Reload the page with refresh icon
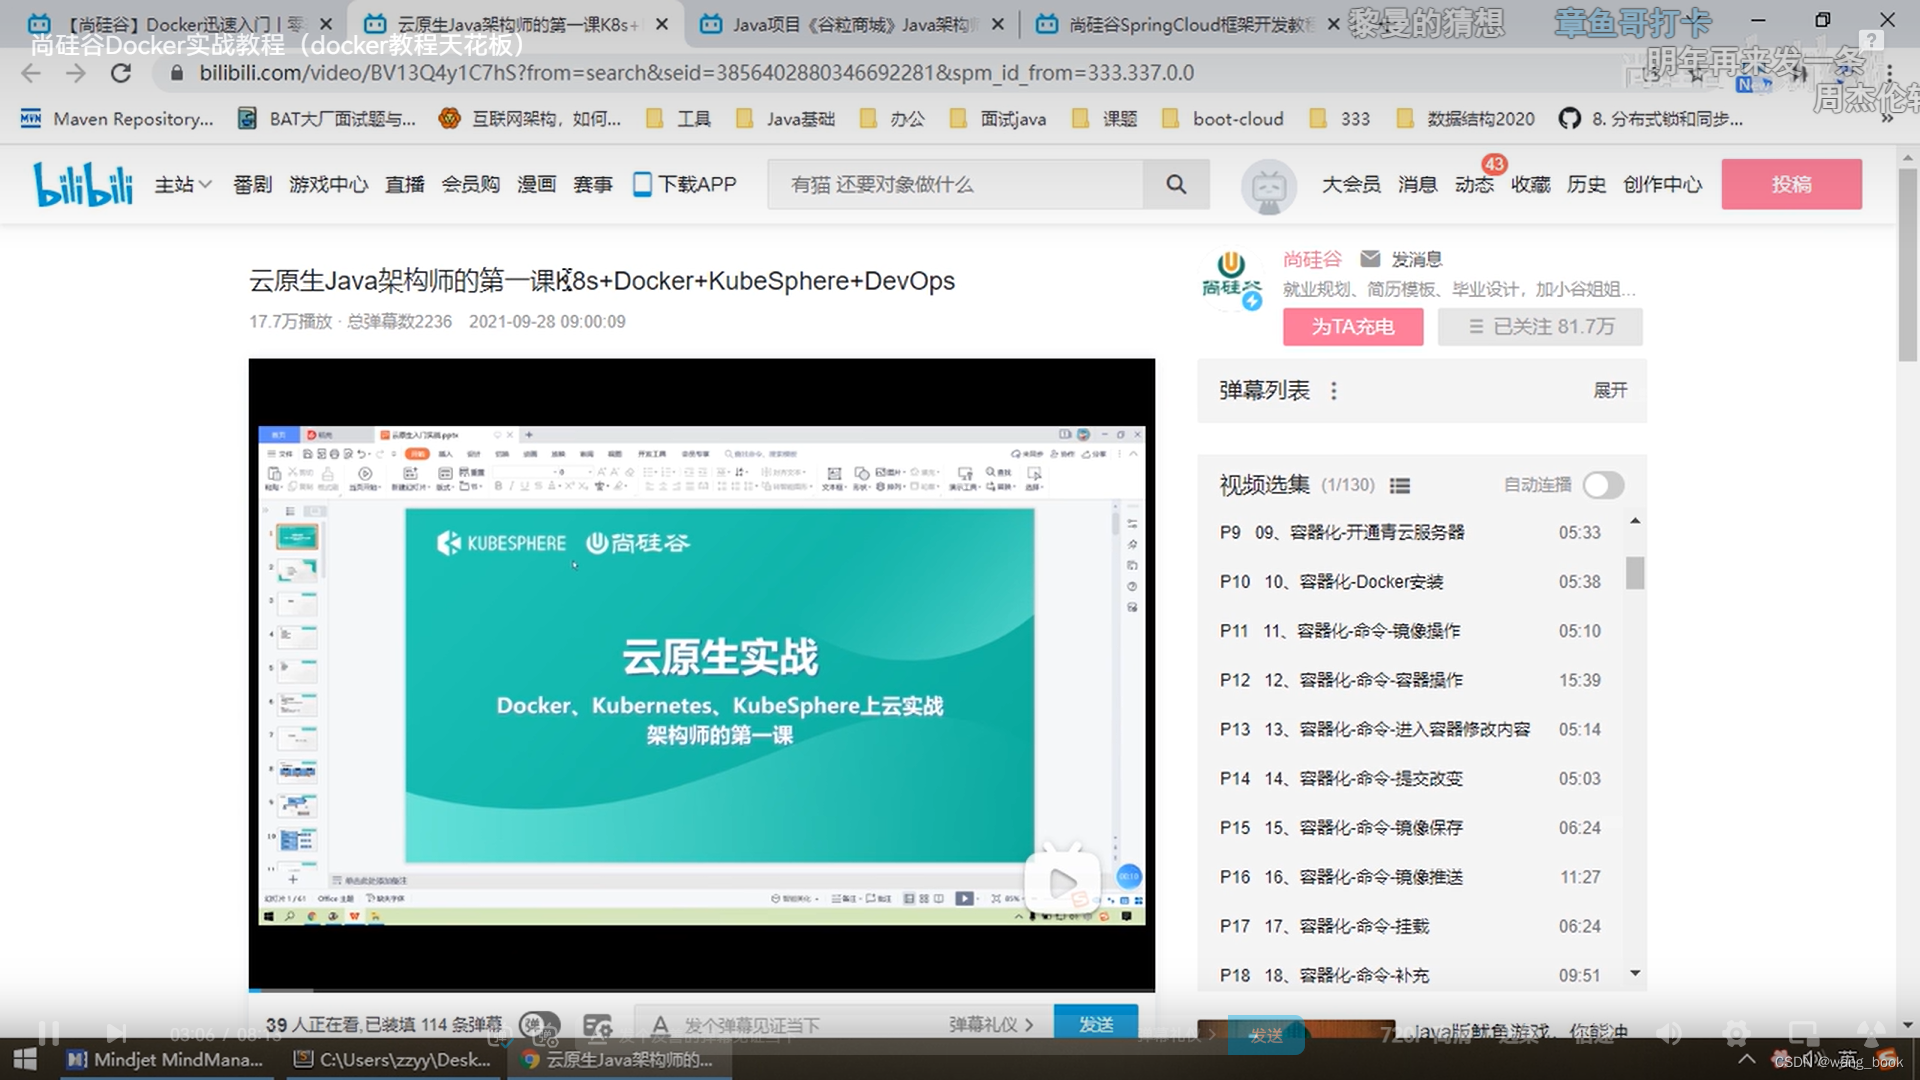Image resolution: width=1920 pixels, height=1080 pixels. pos(121,73)
